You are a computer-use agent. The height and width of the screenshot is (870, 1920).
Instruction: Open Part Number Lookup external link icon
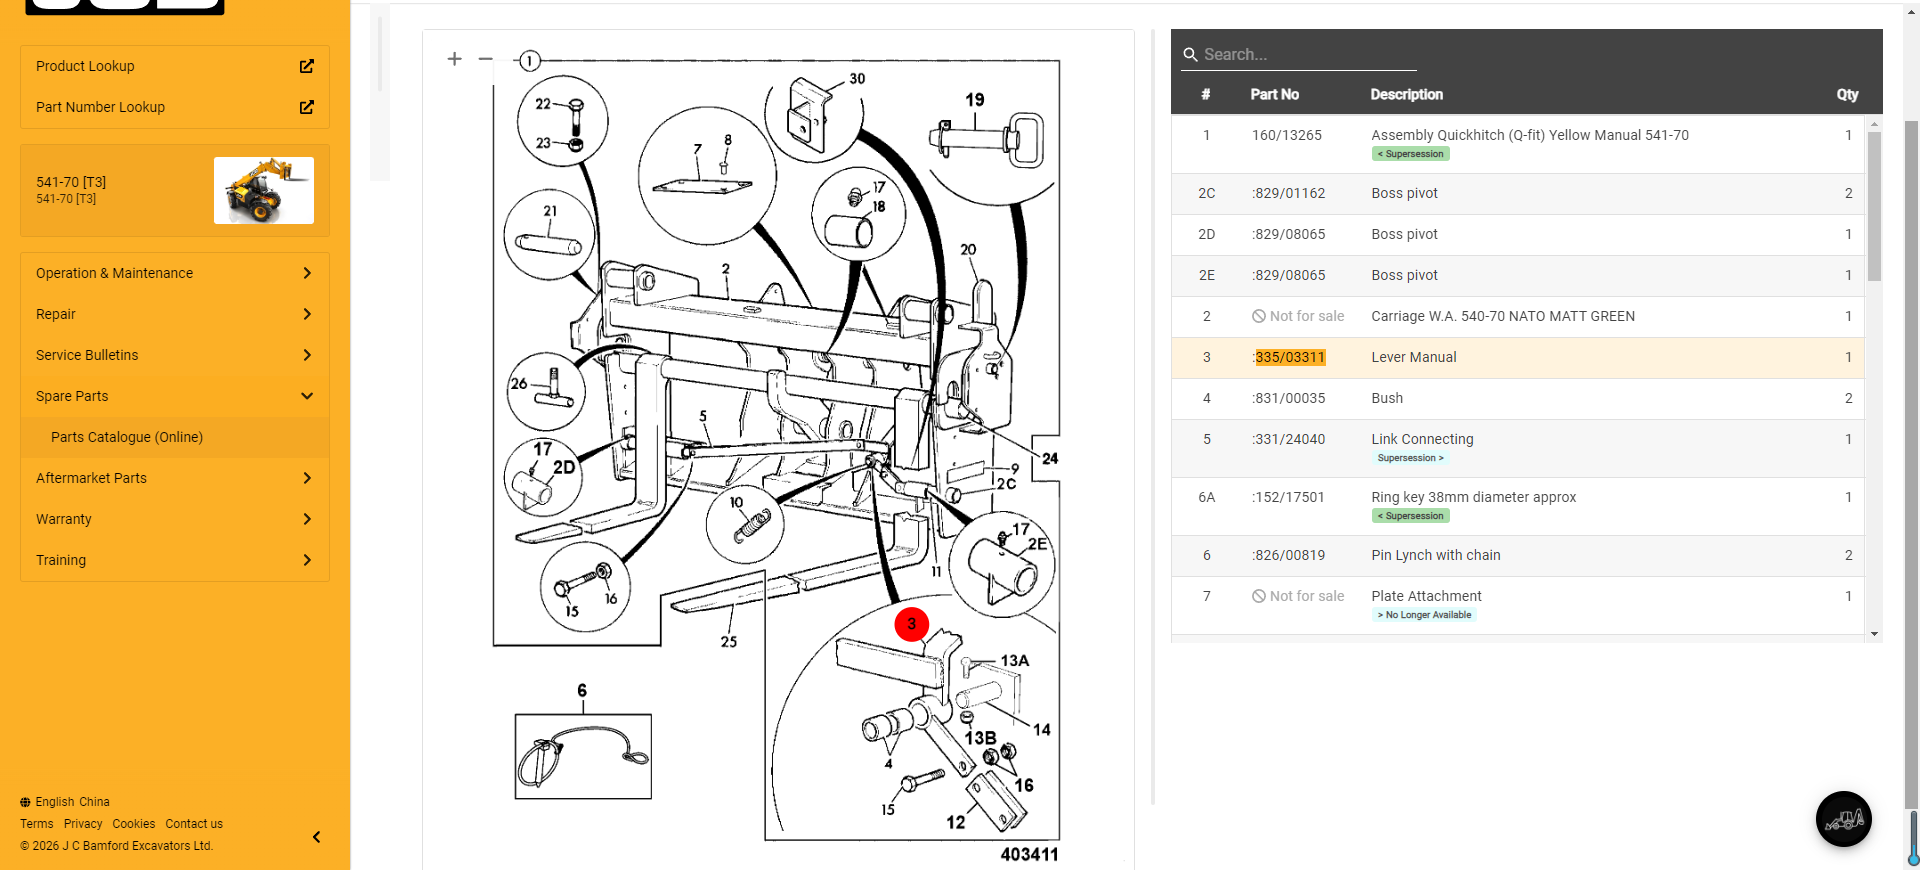pos(307,107)
